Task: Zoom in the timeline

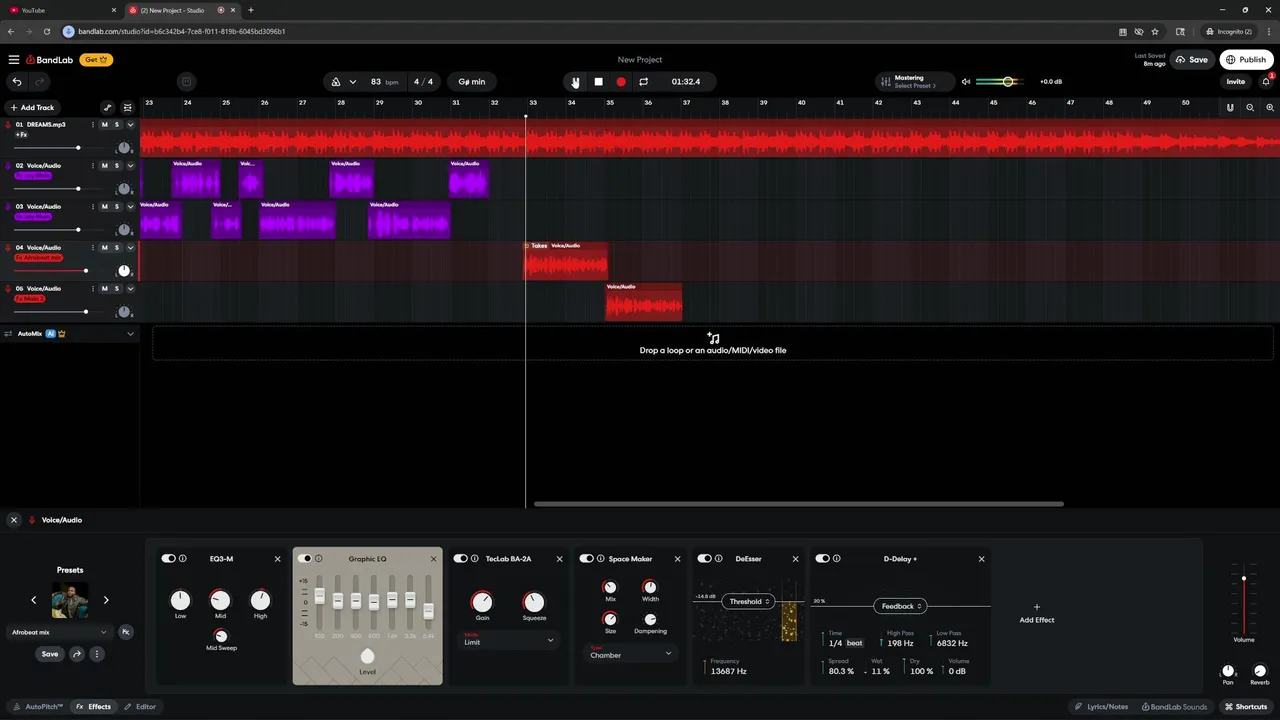Action: tap(1270, 107)
